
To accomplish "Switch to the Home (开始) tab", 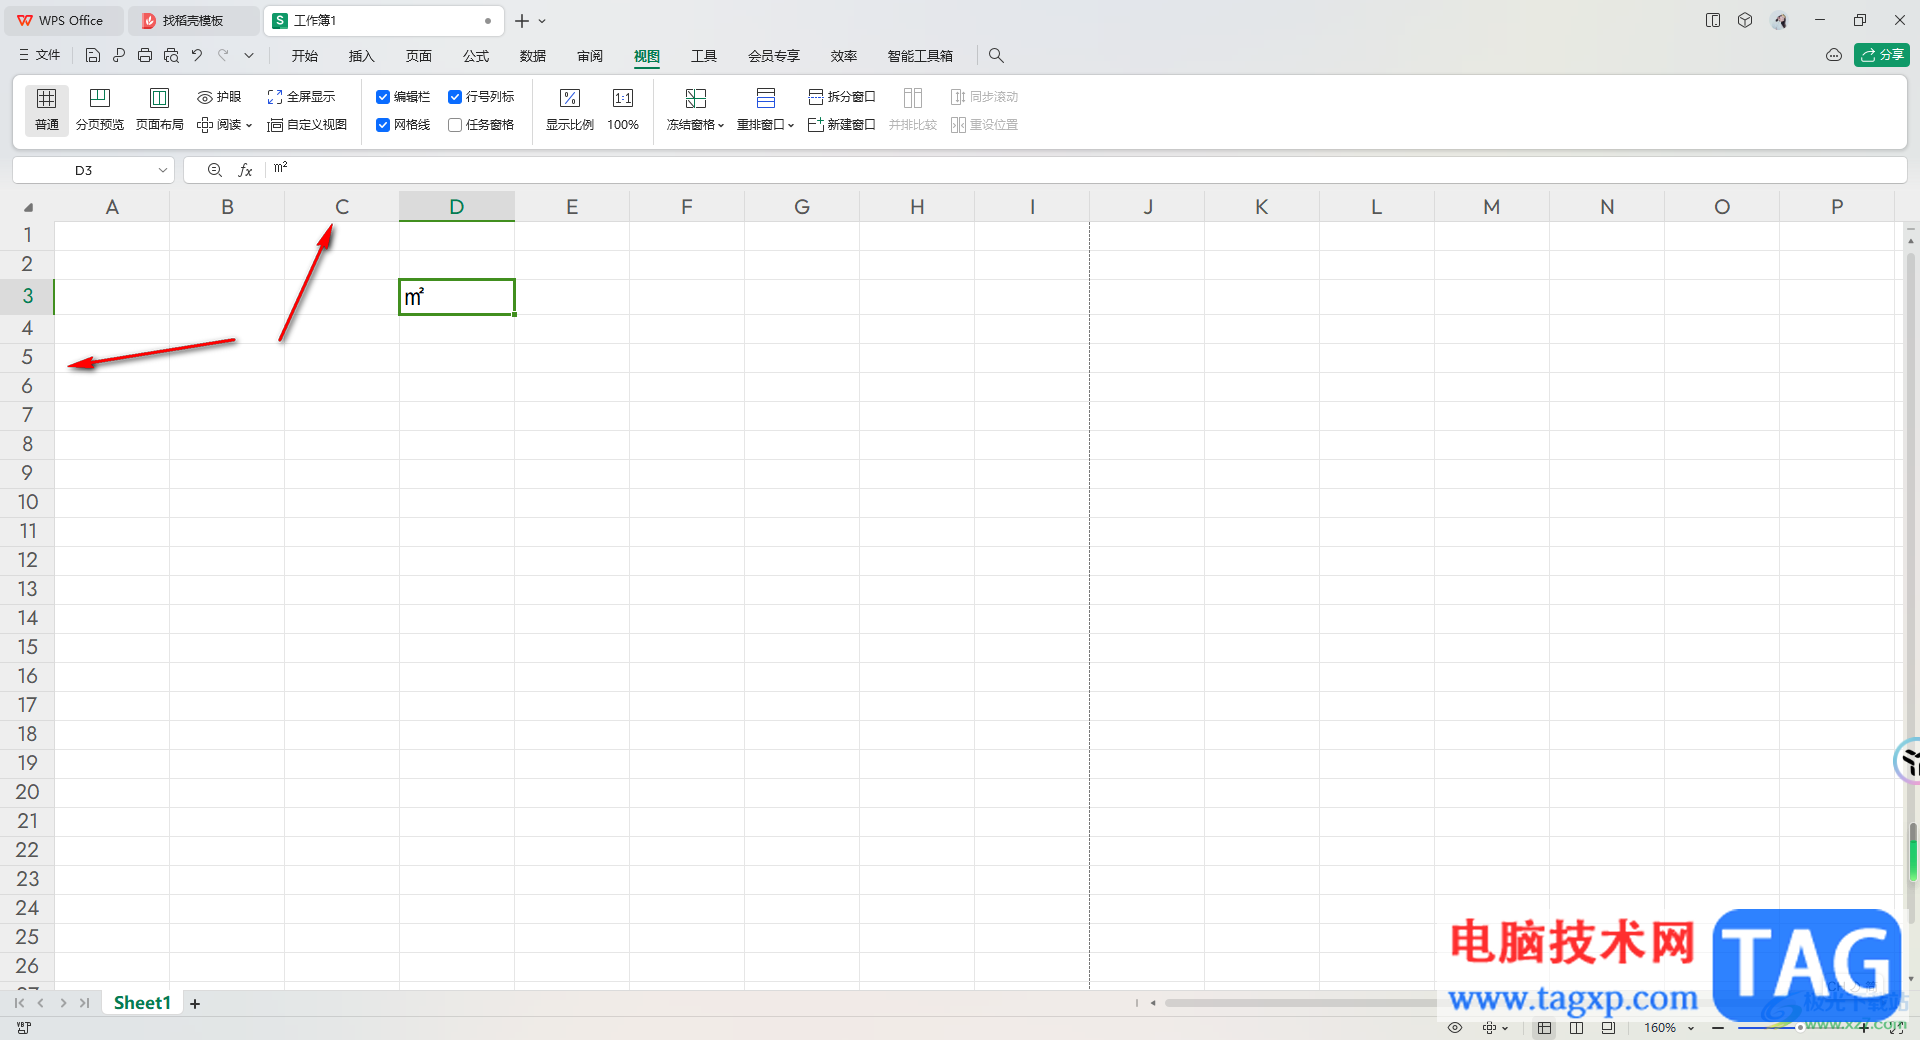I will coord(304,56).
